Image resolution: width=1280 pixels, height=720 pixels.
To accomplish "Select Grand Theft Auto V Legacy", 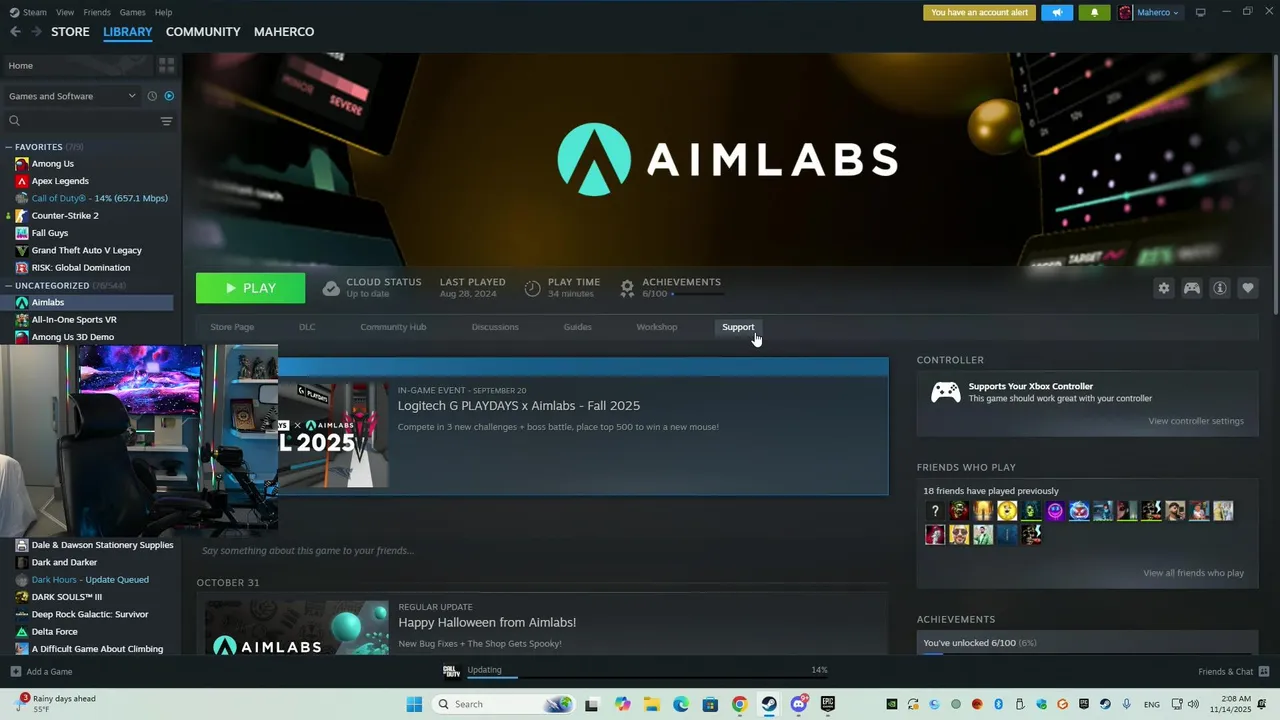I will 87,250.
